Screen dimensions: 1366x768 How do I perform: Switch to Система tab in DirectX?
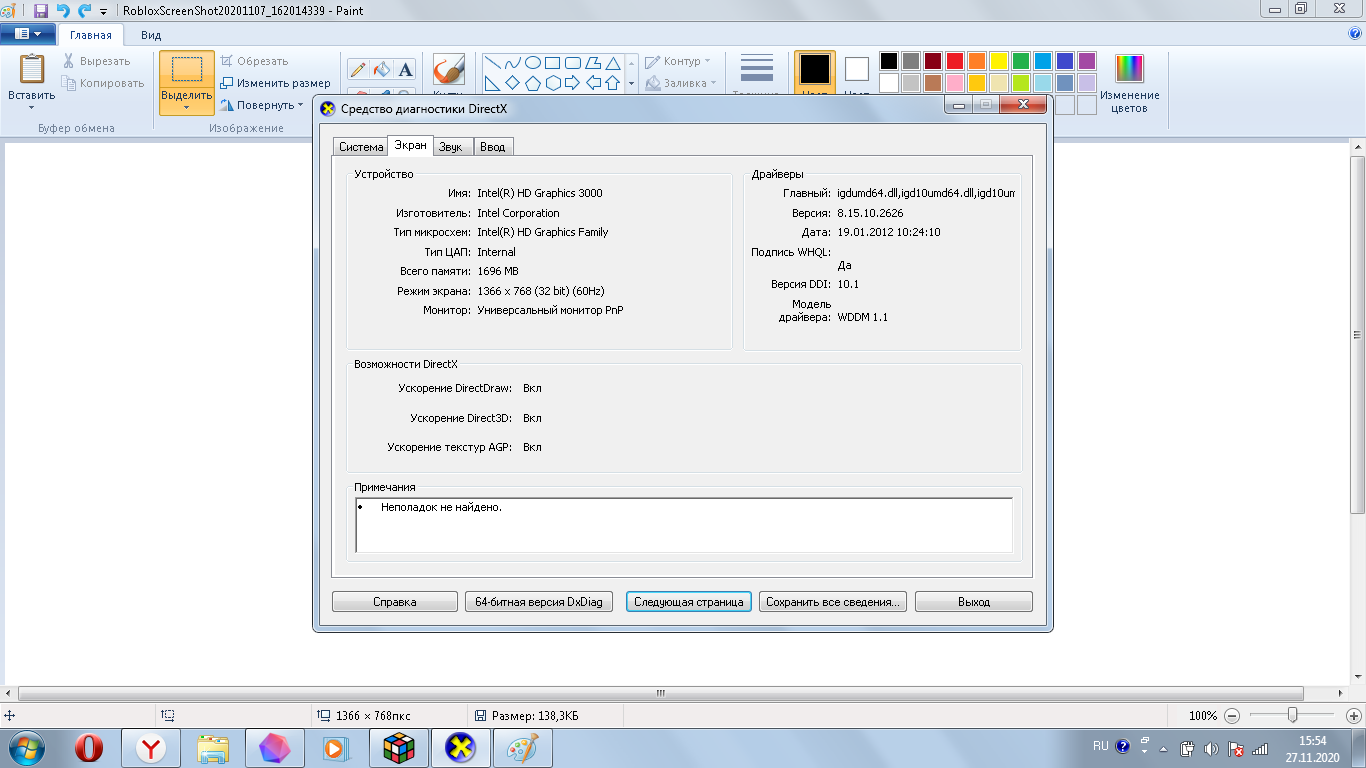pos(361,147)
